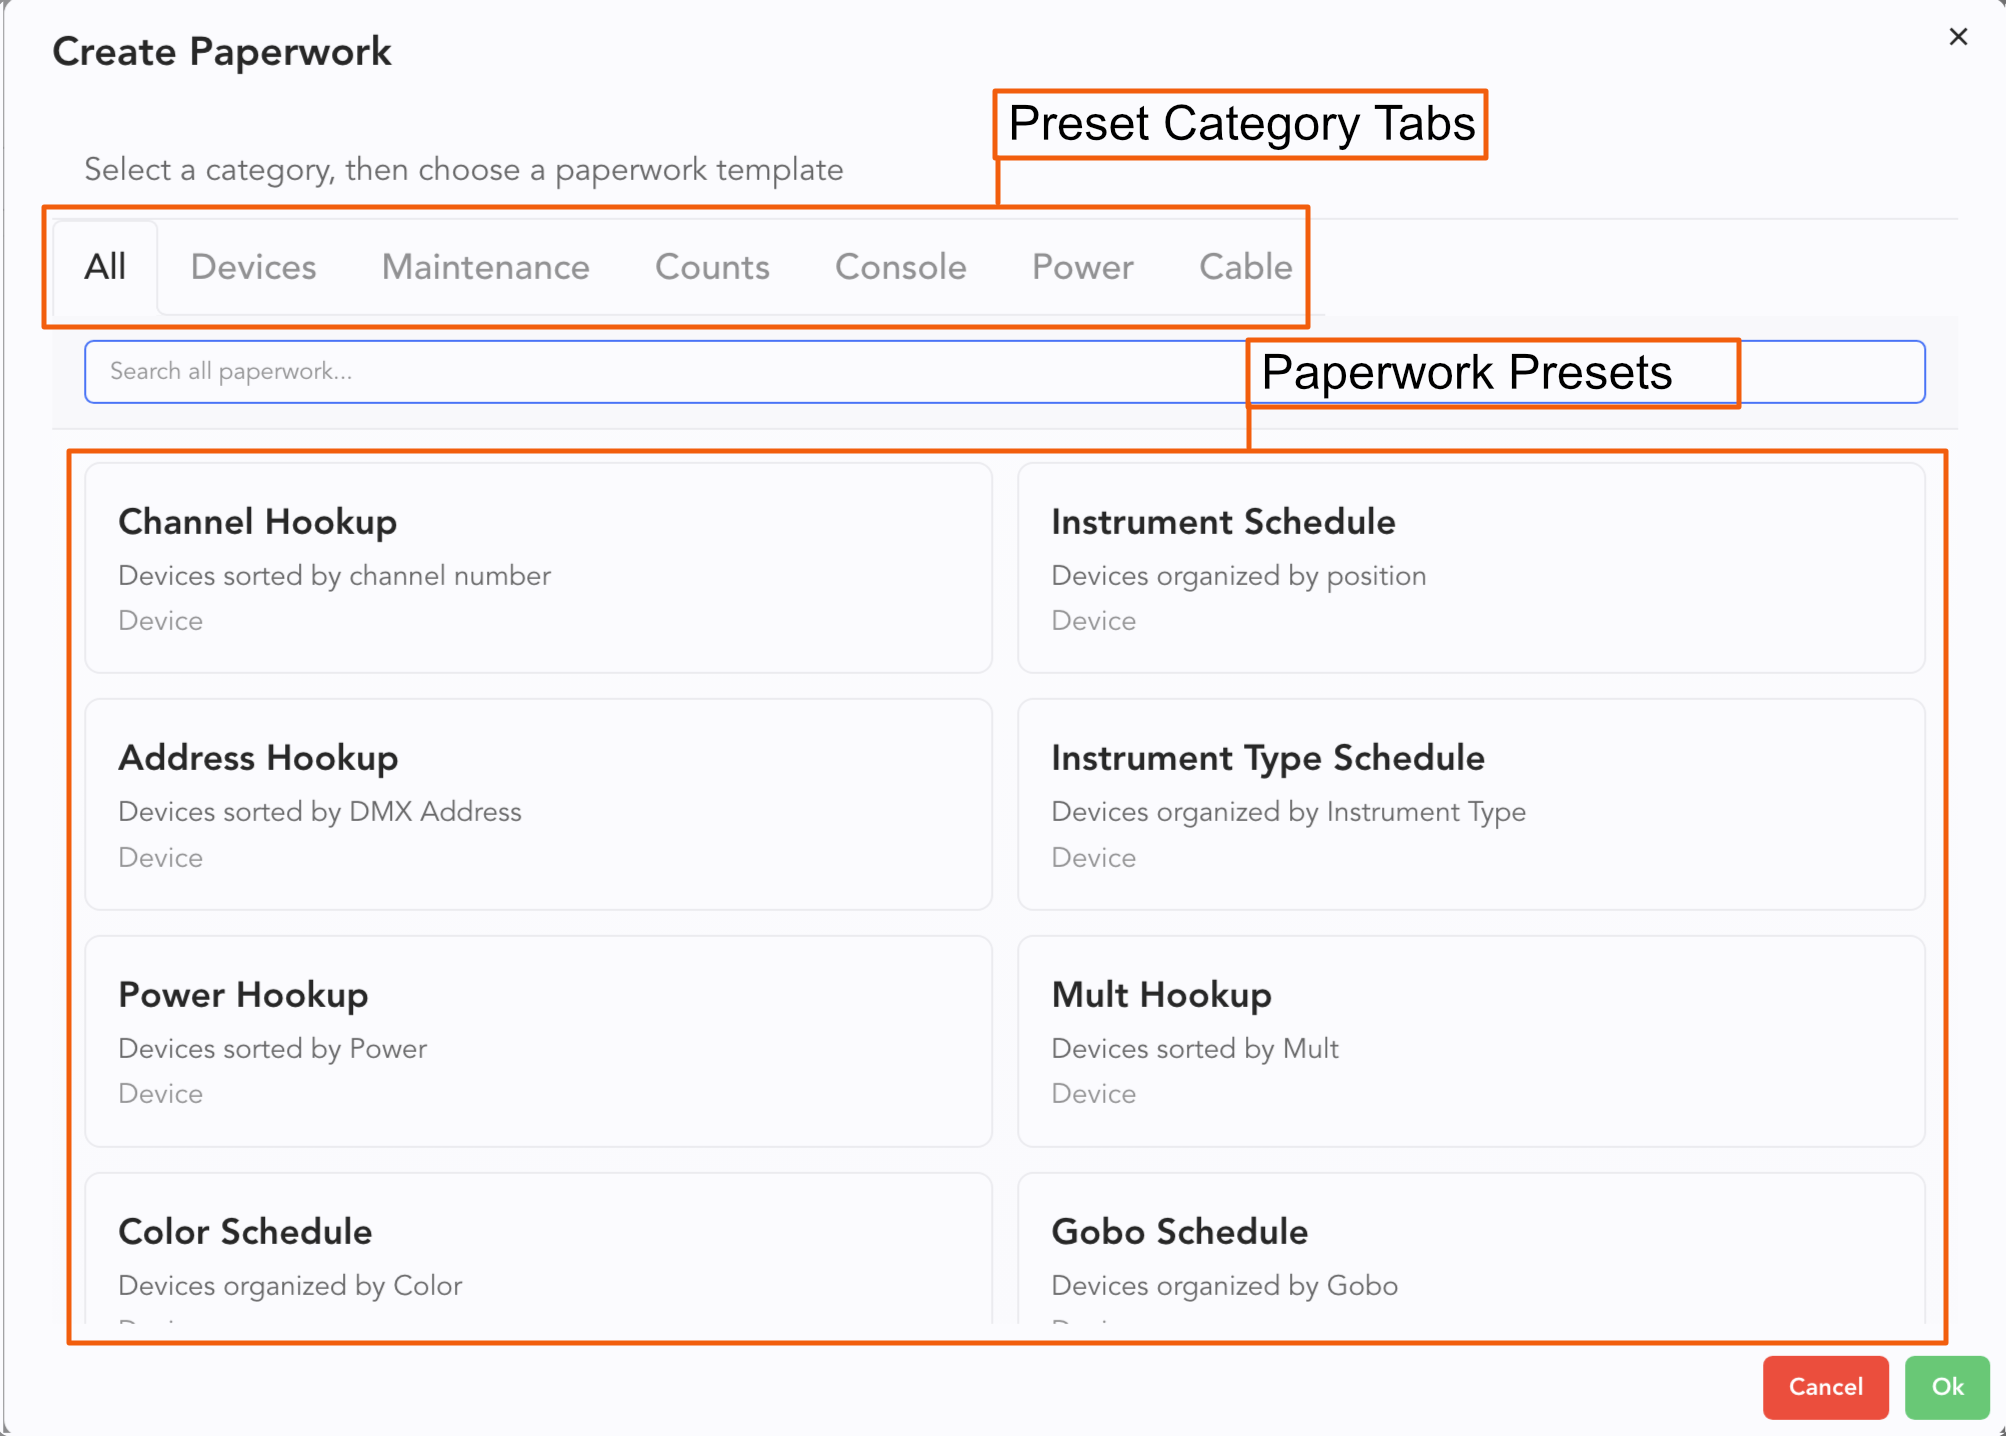Select the Gobo Schedule template
Viewport: 2006px width, 1436px height.
click(x=1470, y=1255)
